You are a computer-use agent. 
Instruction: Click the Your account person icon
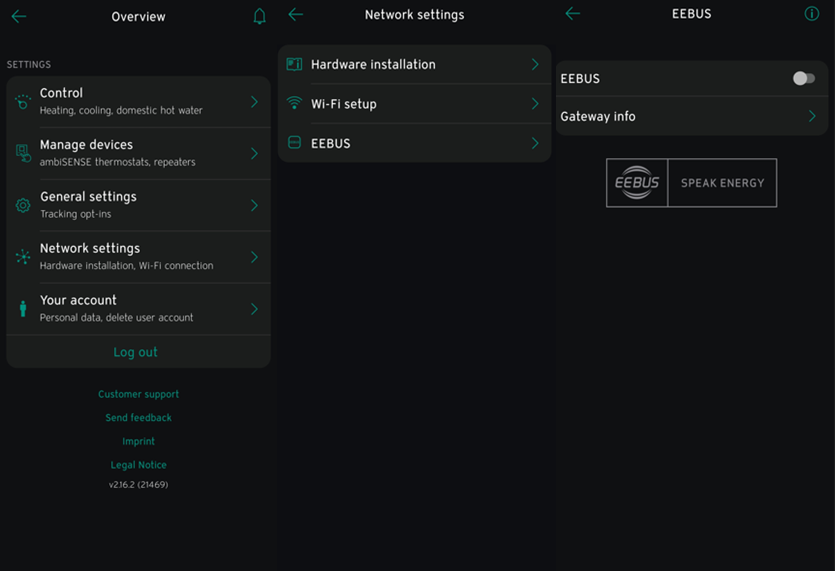(23, 309)
